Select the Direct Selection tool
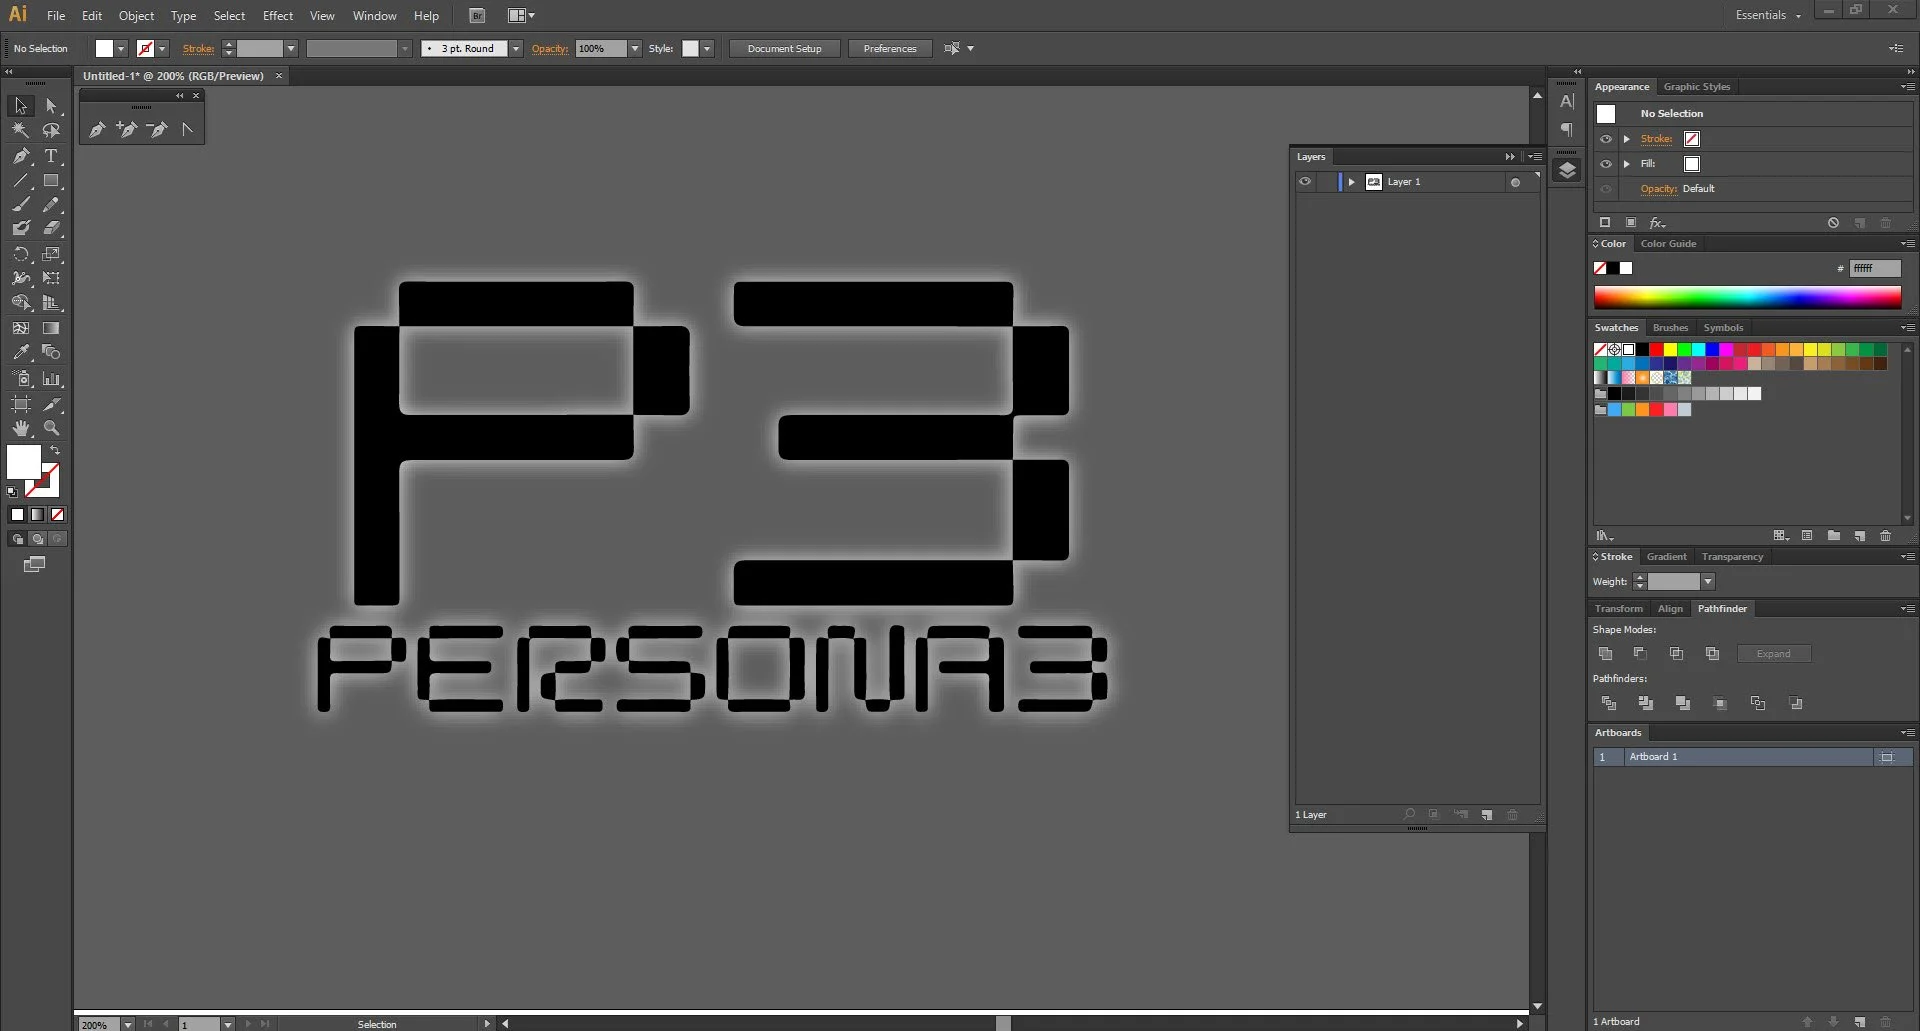The image size is (1920, 1031). click(x=51, y=106)
